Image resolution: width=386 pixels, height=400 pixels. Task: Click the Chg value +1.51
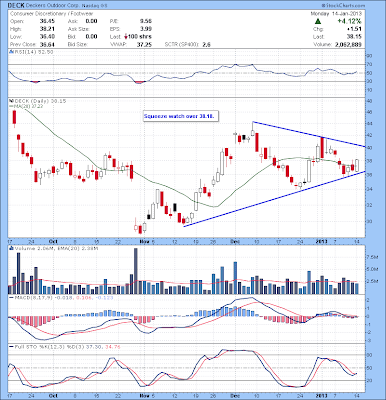click(x=354, y=29)
